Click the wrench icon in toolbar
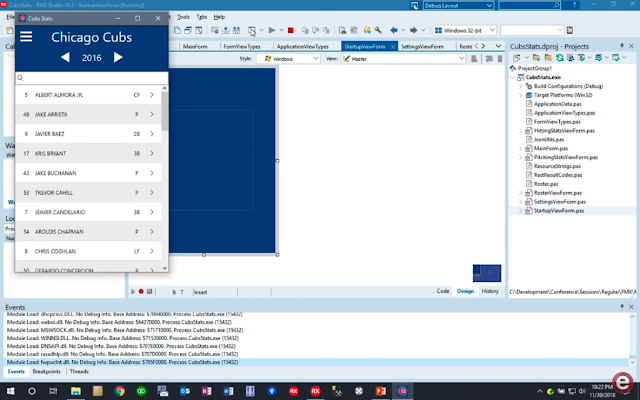 click(x=378, y=30)
